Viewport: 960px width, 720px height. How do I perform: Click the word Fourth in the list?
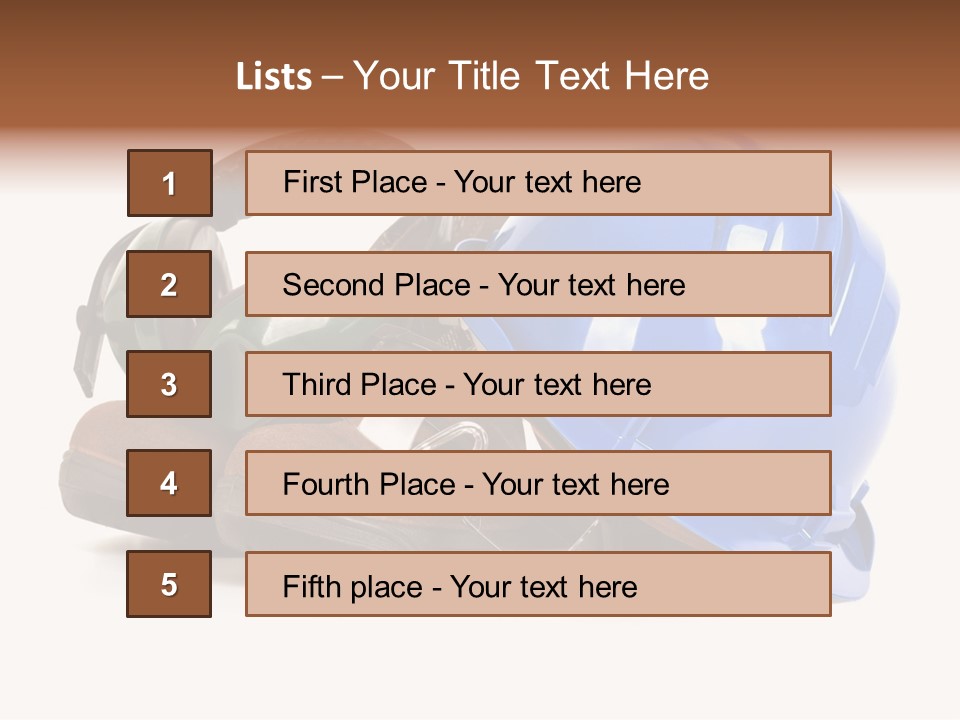tap(325, 485)
